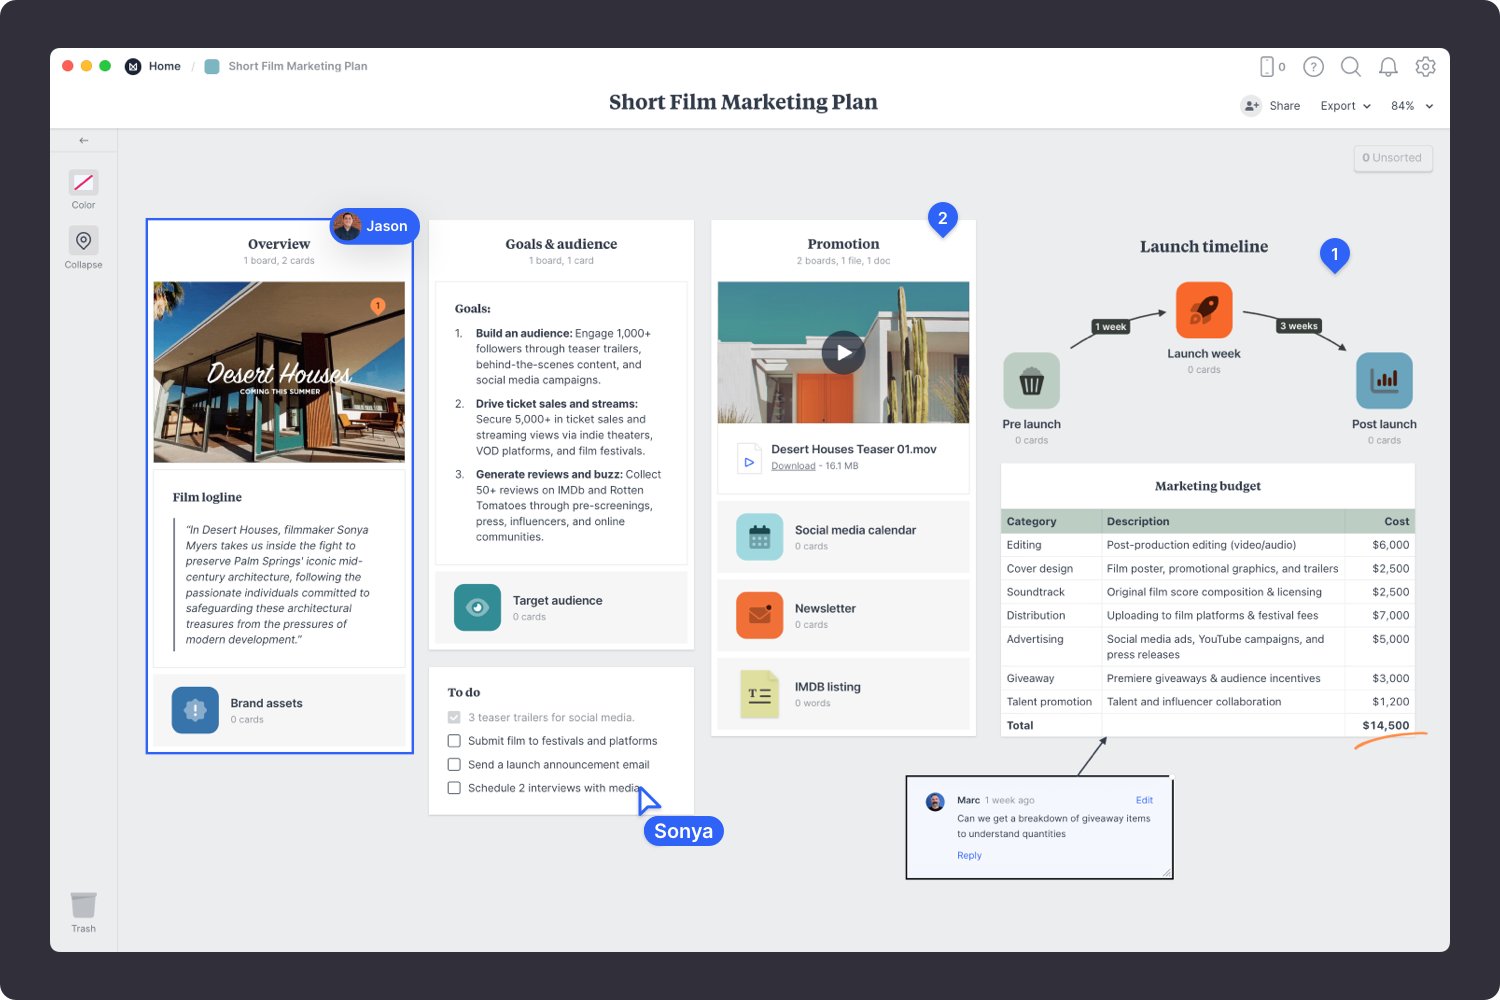The width and height of the screenshot is (1500, 1000).
Task: Click the help question mark icon
Action: click(1313, 67)
